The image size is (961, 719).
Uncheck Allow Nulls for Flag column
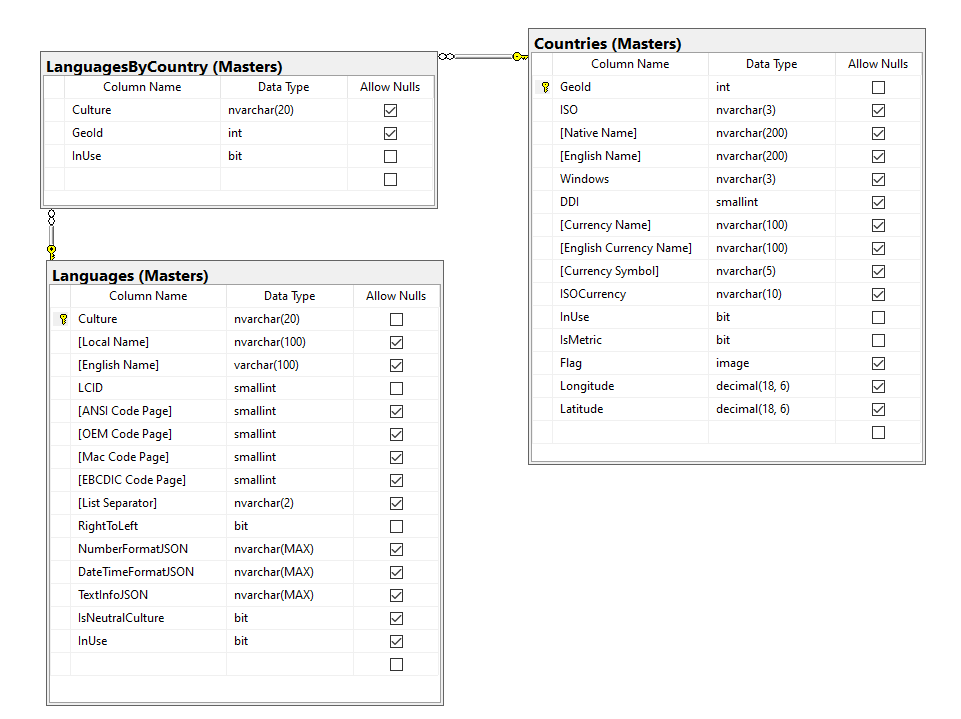878,363
